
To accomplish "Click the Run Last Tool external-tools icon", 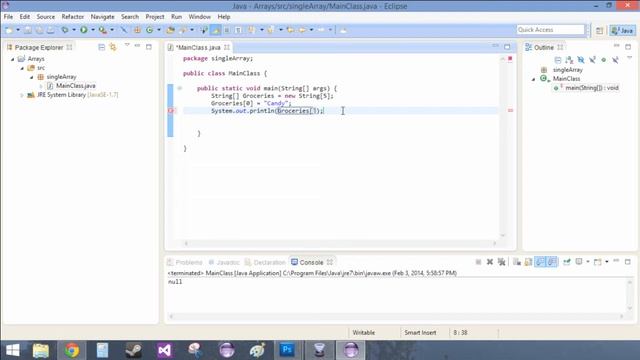I will click(102, 30).
